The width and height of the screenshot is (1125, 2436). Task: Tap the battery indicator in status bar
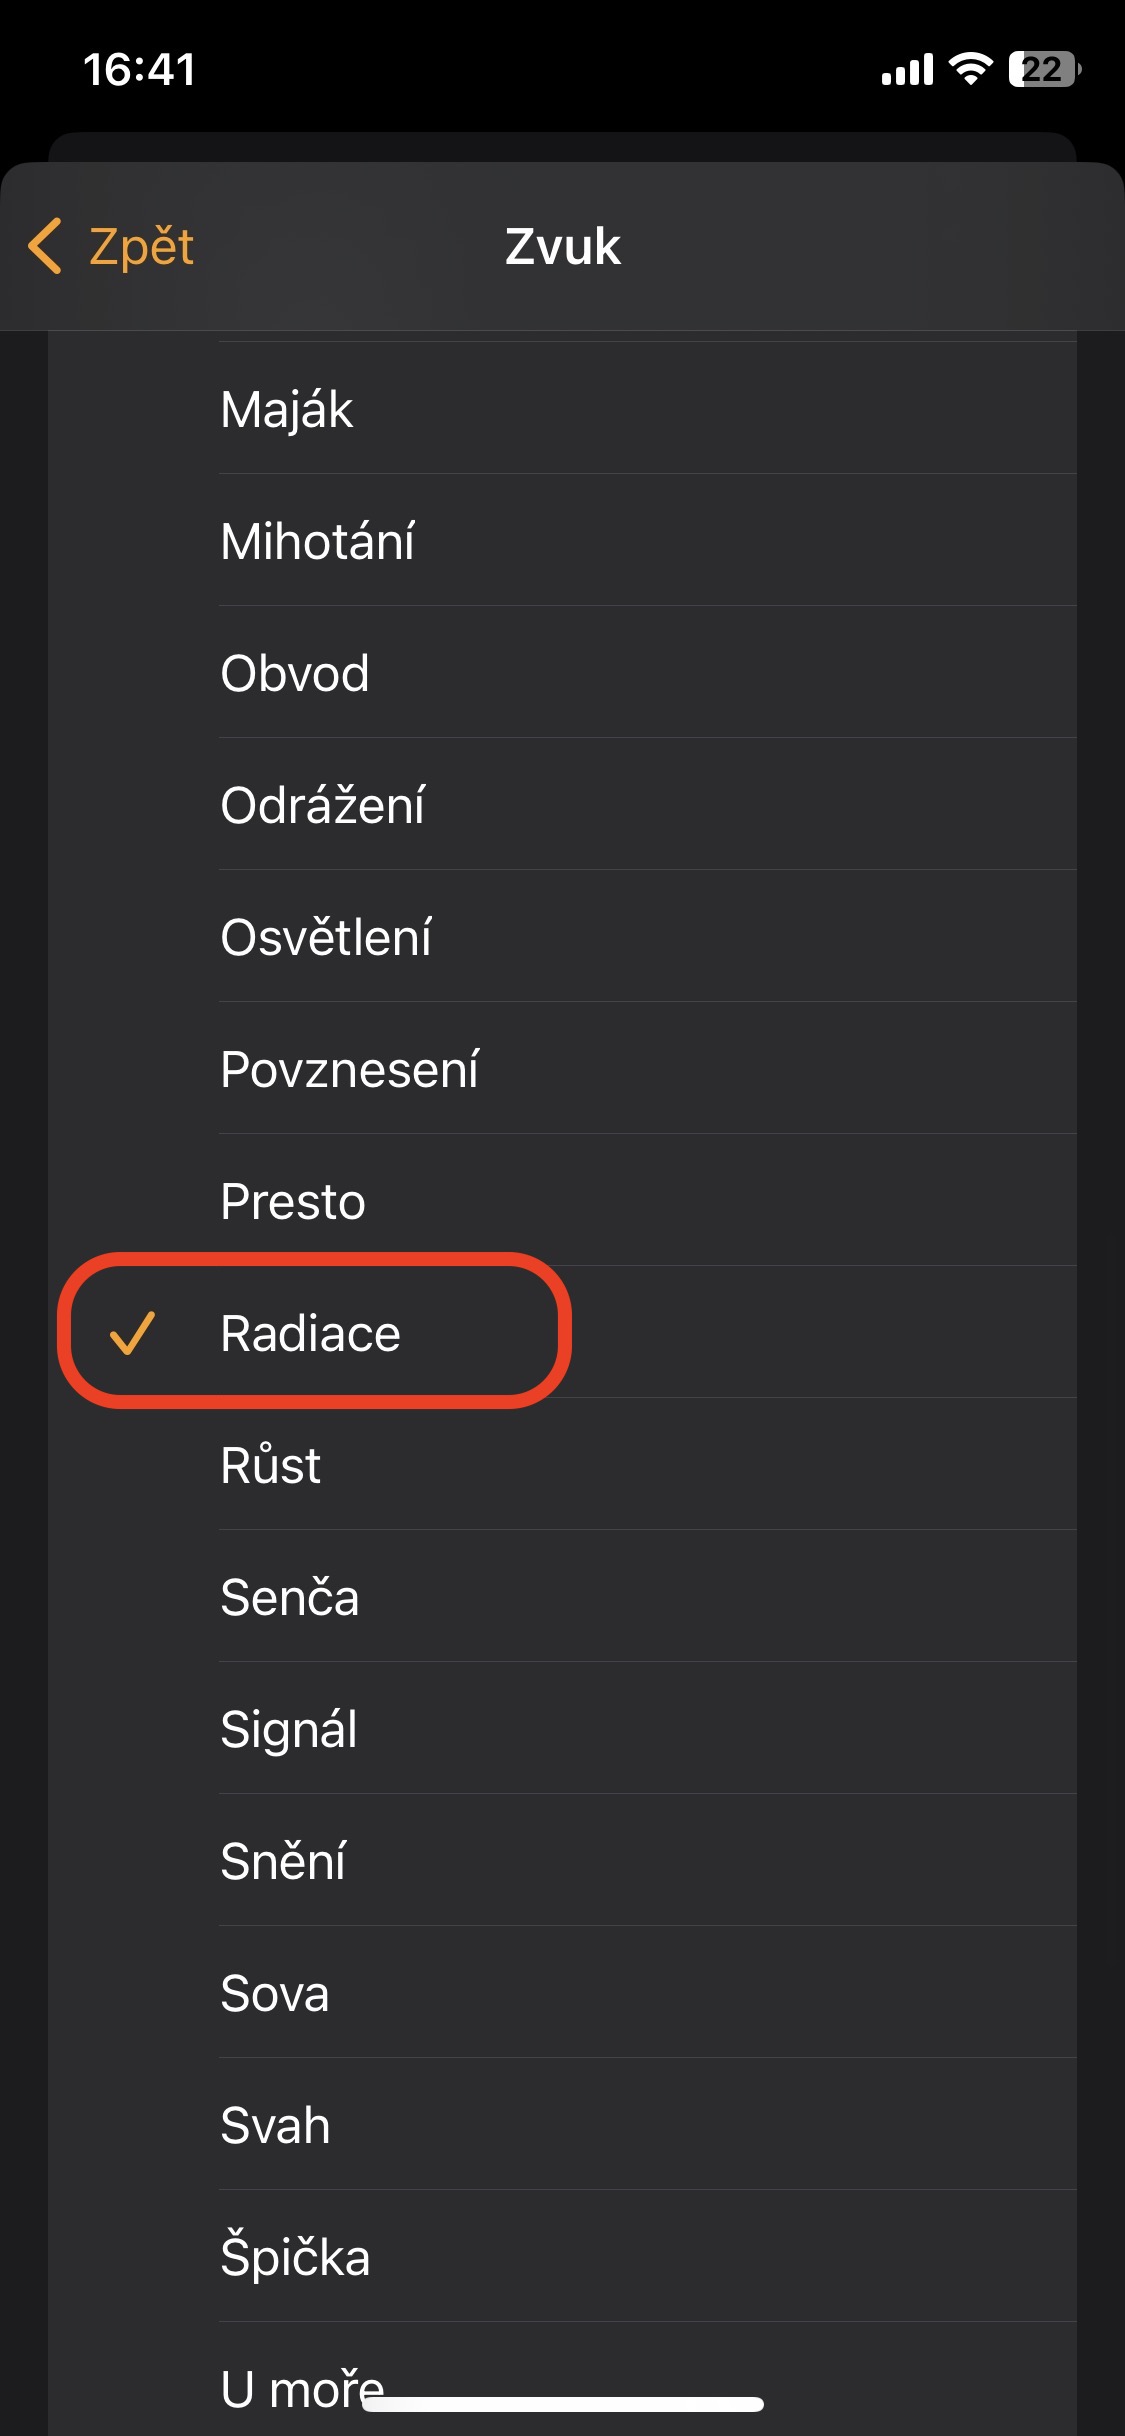[1044, 69]
